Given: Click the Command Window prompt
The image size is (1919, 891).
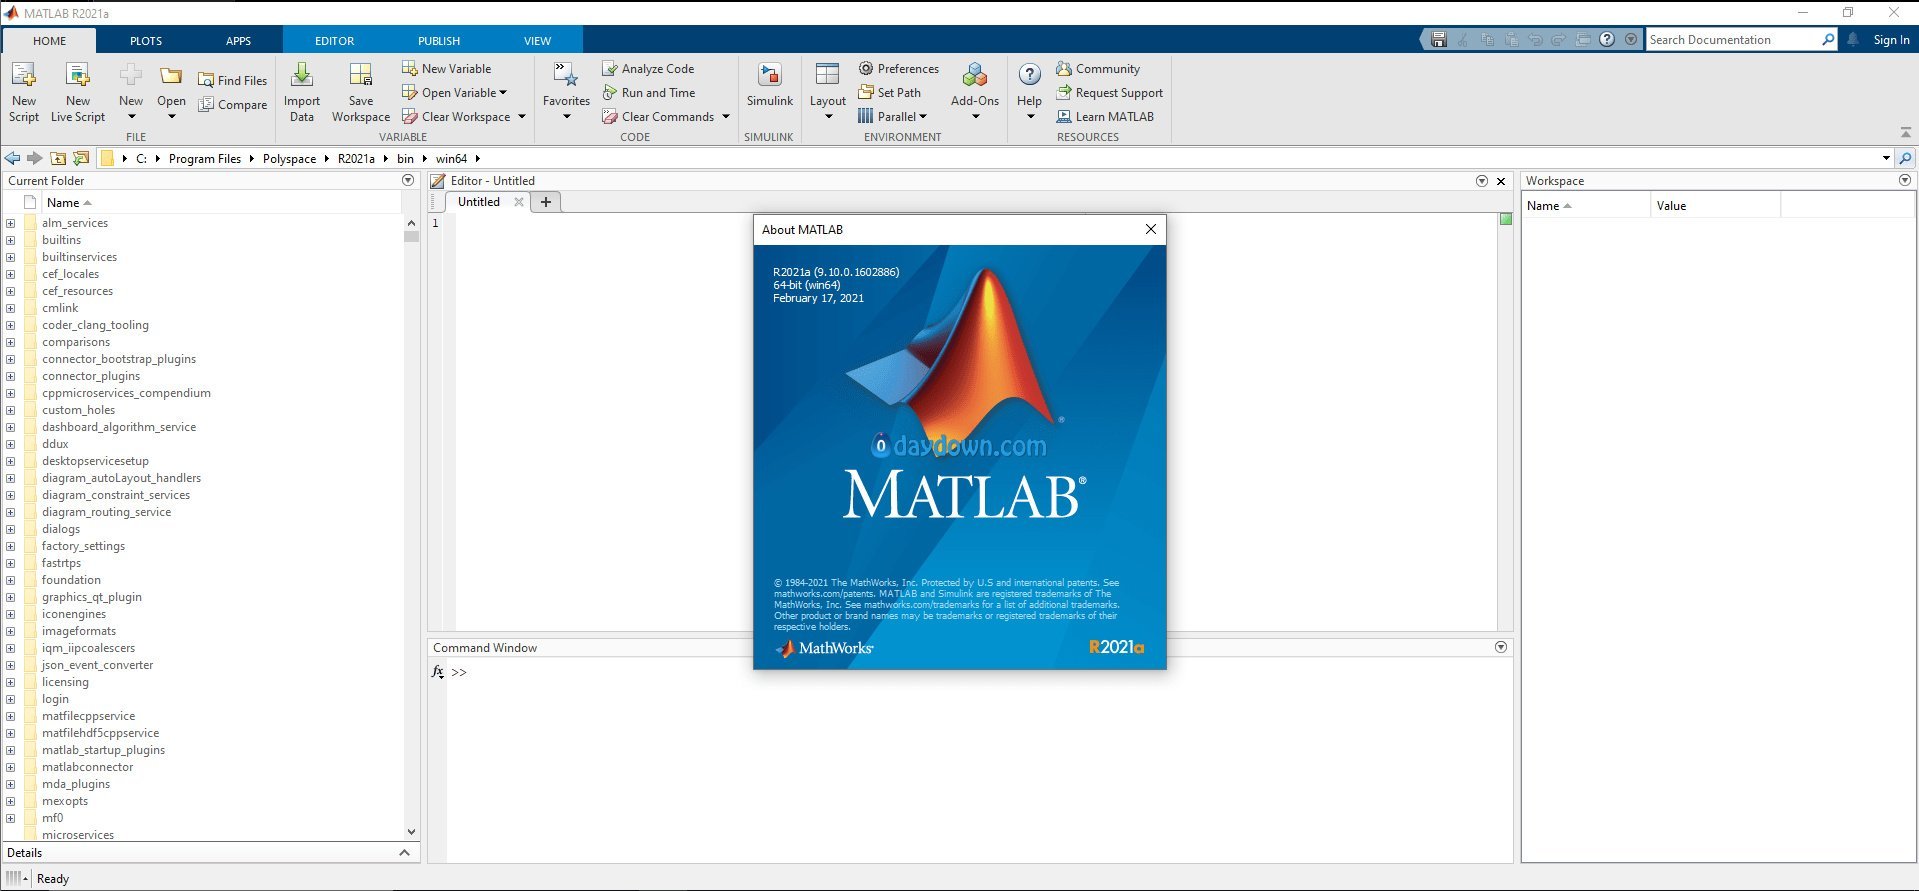Looking at the screenshot, I should point(459,672).
